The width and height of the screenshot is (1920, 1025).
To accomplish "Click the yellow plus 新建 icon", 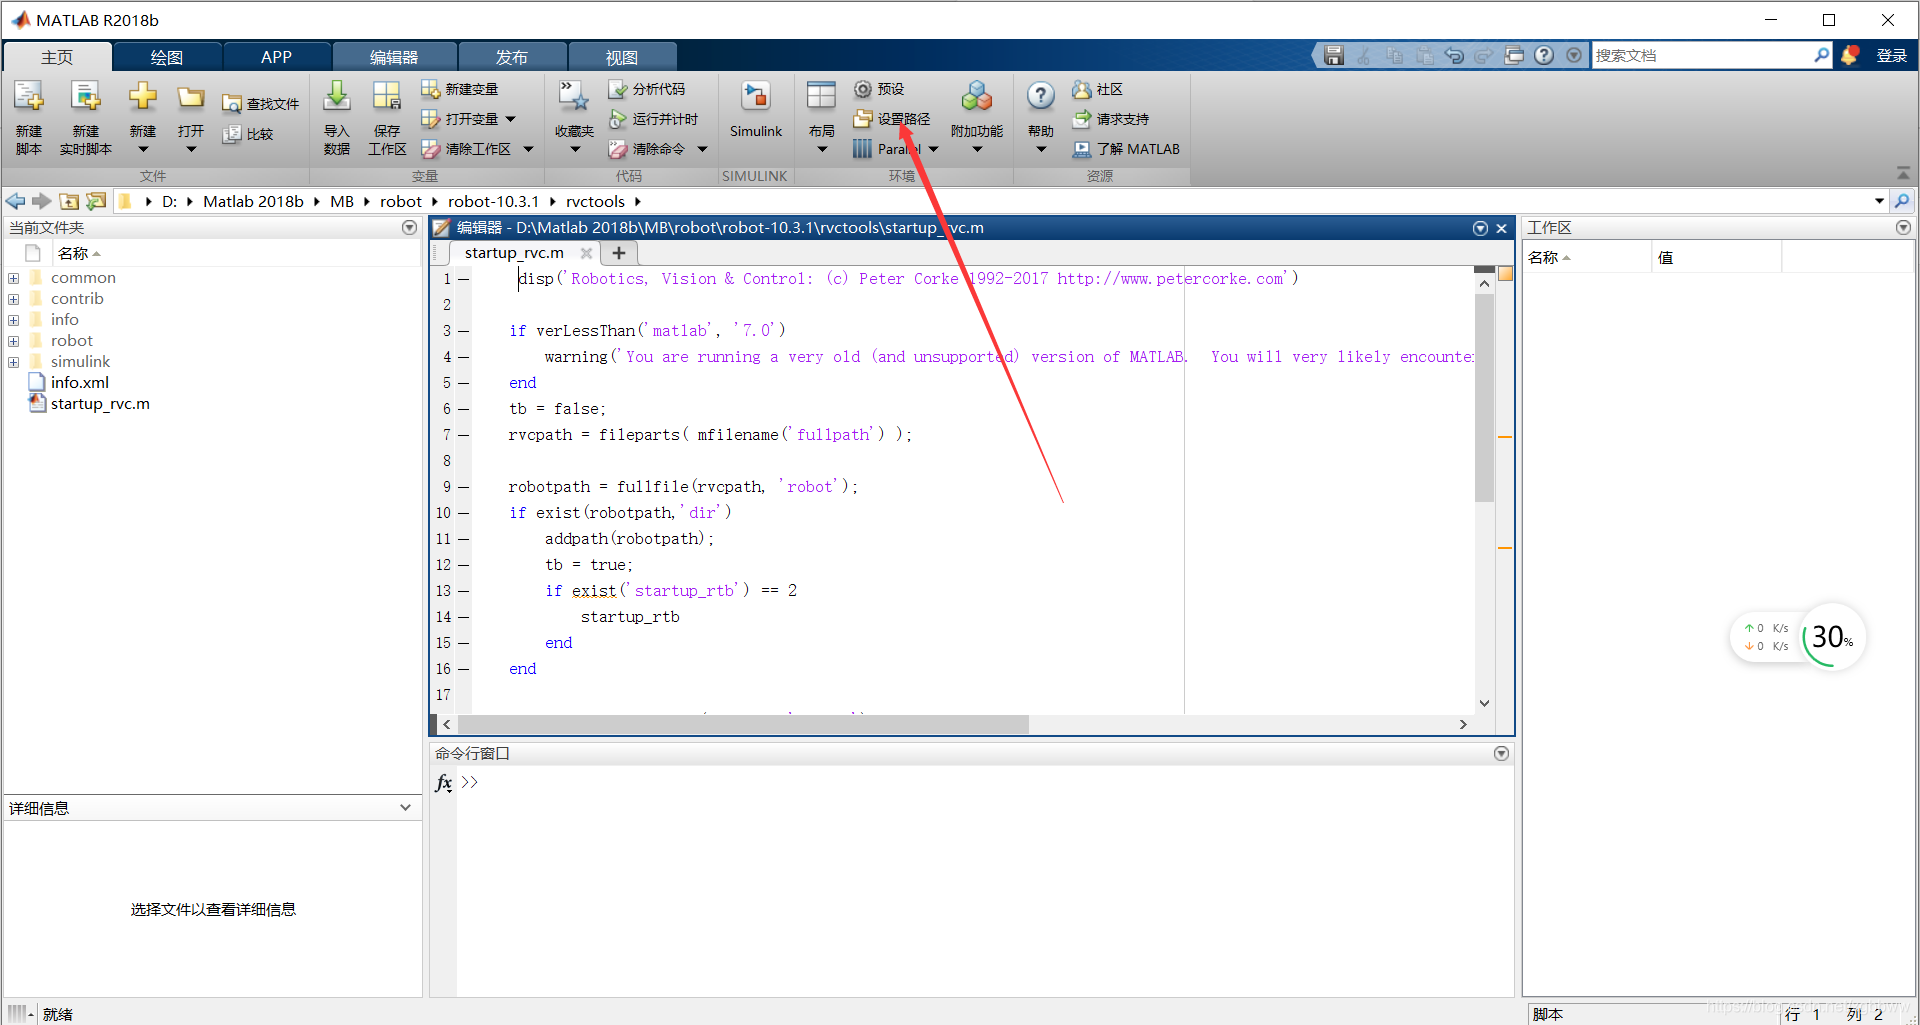I will (x=143, y=97).
